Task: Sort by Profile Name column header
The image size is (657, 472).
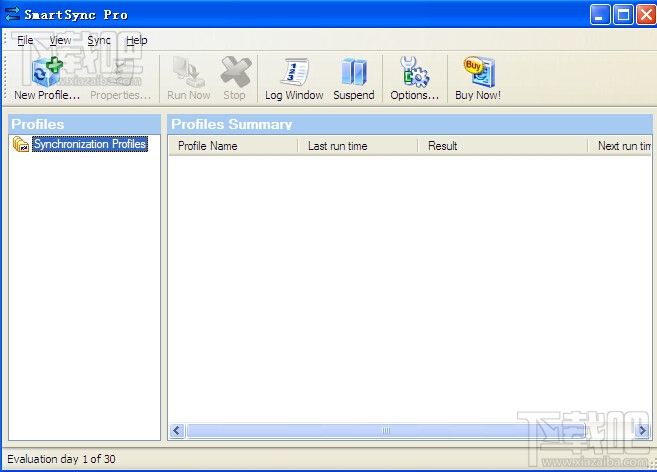Action: pyautogui.click(x=233, y=146)
